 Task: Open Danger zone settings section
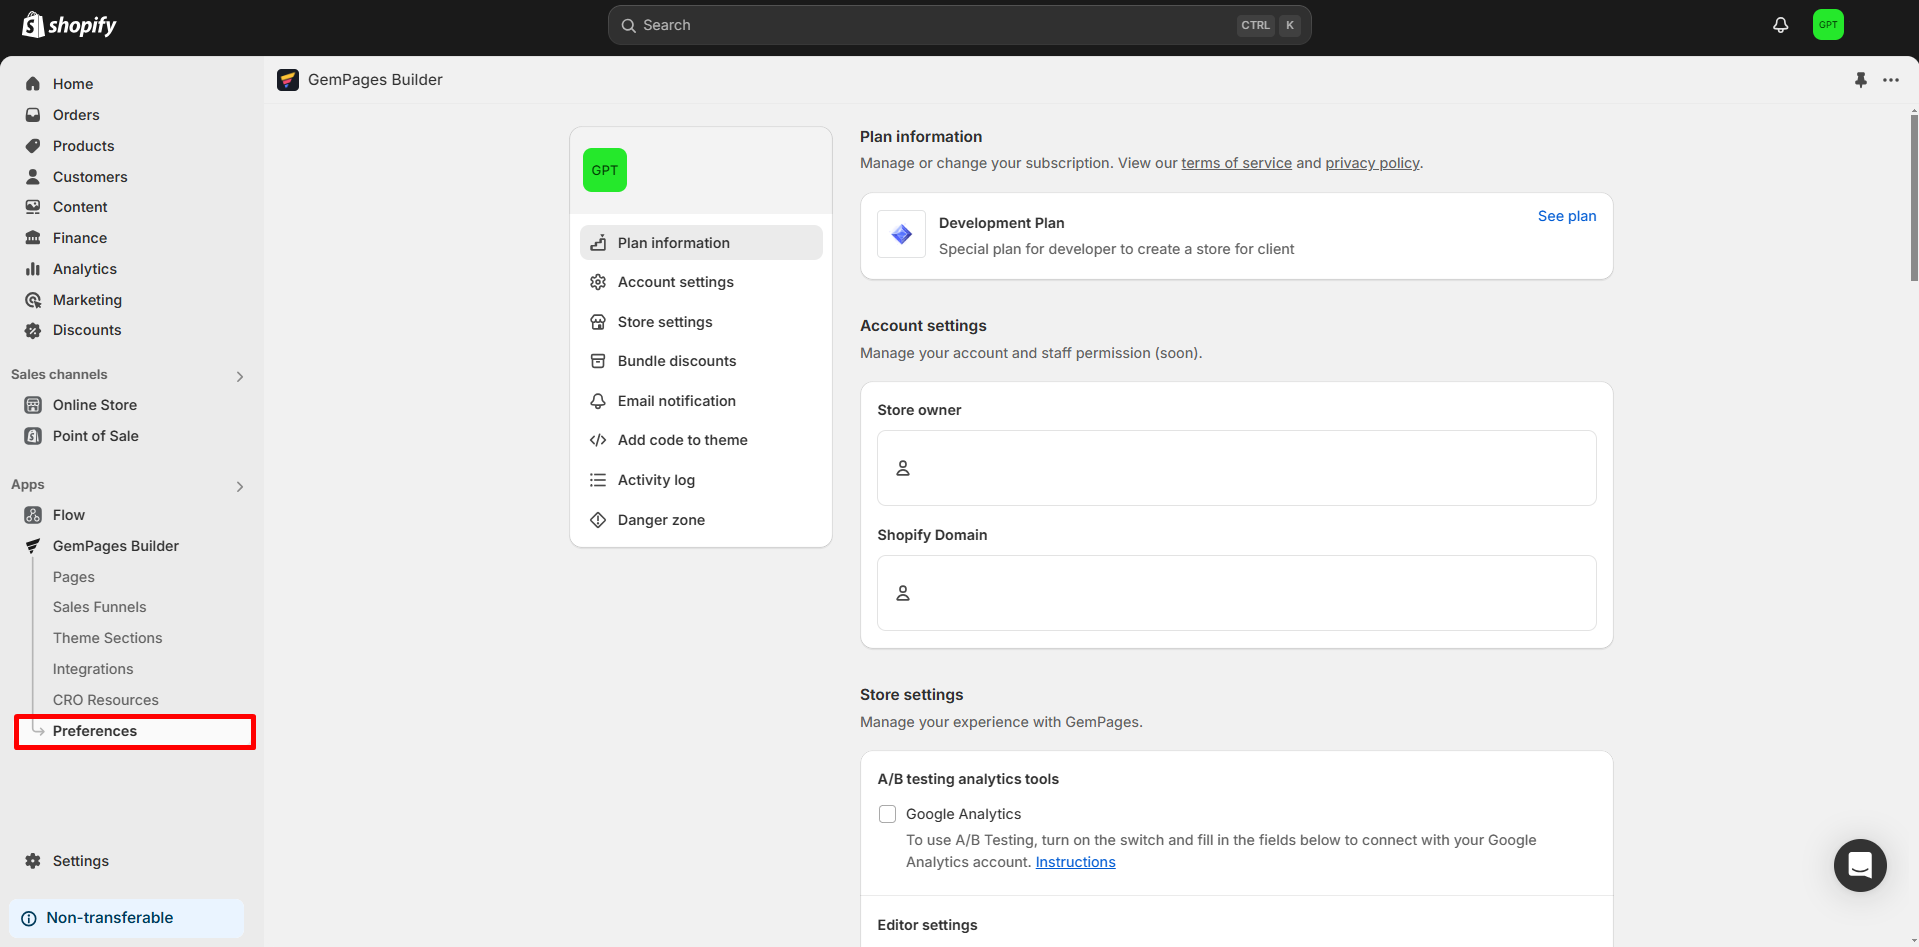point(661,520)
